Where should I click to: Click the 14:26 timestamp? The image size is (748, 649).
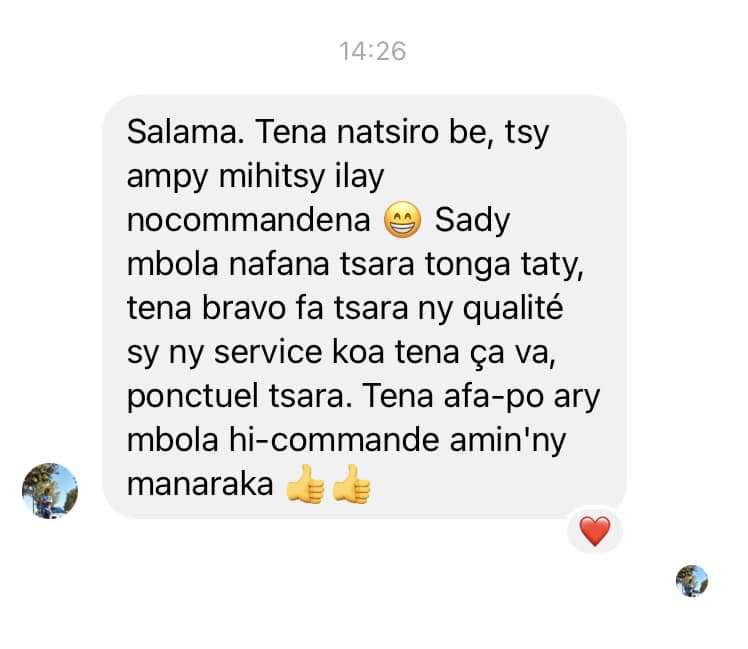[372, 51]
